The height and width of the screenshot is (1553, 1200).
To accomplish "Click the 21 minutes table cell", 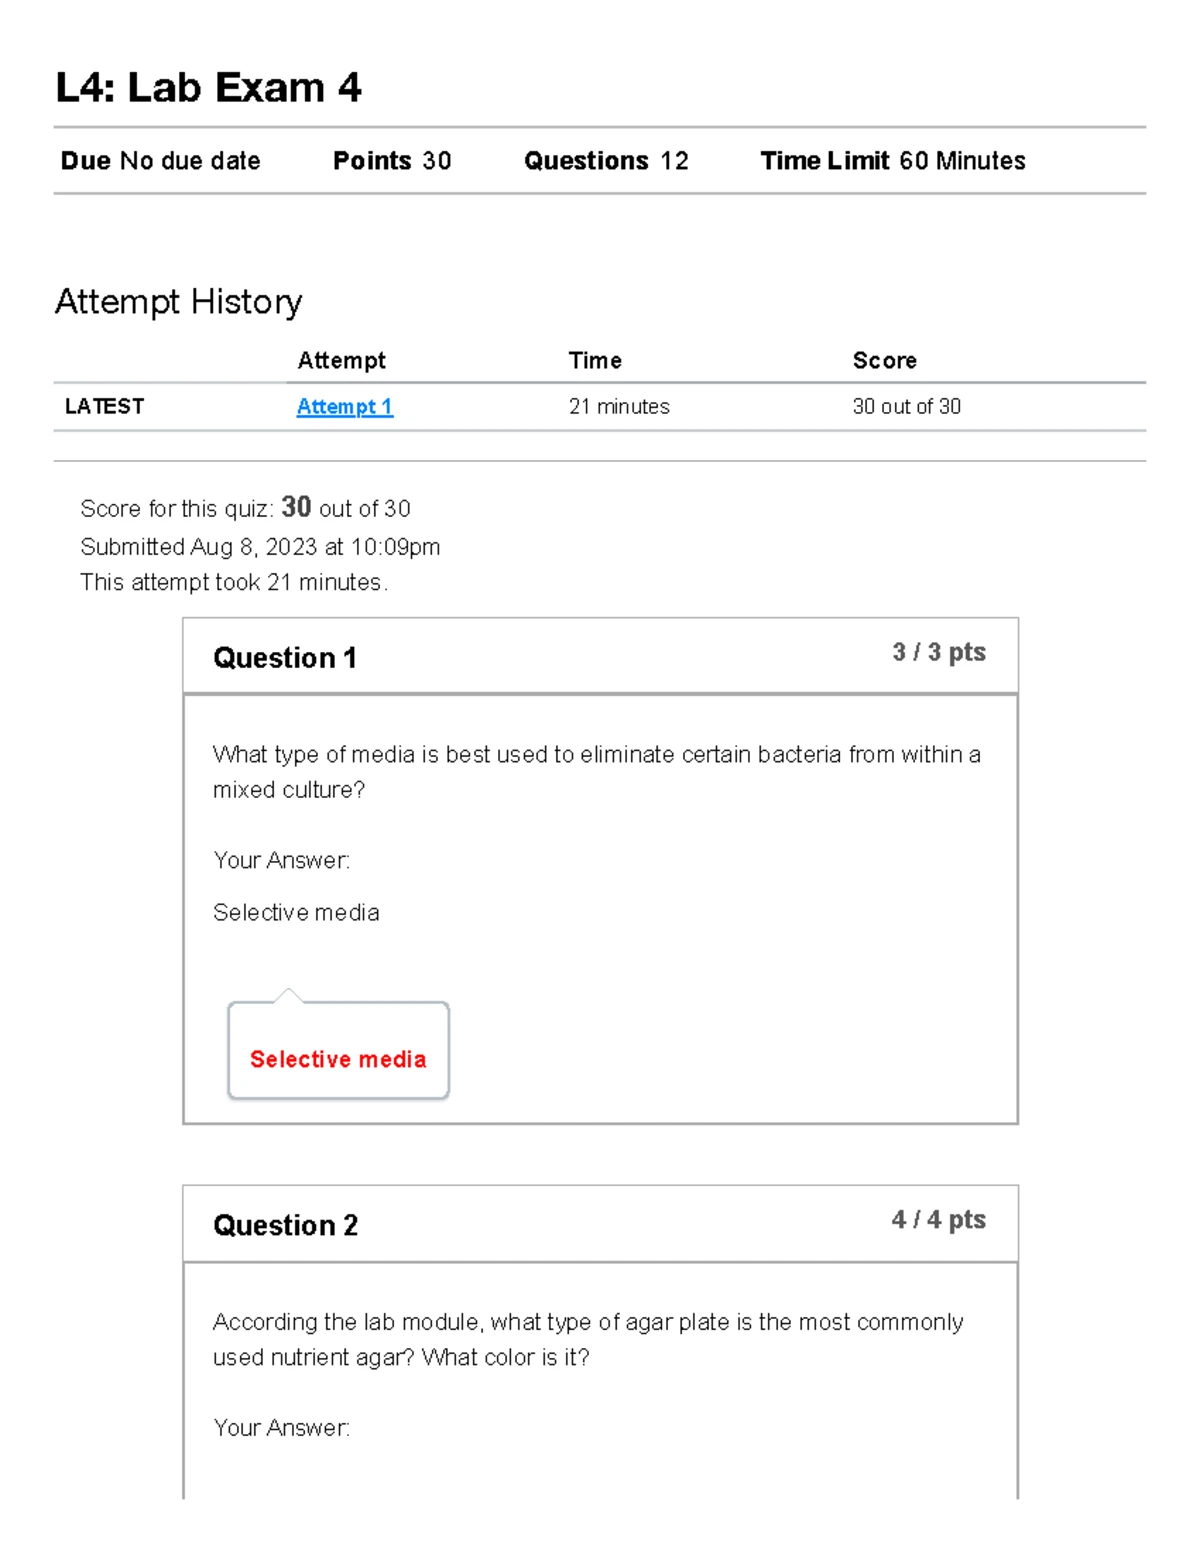I will 619,407.
